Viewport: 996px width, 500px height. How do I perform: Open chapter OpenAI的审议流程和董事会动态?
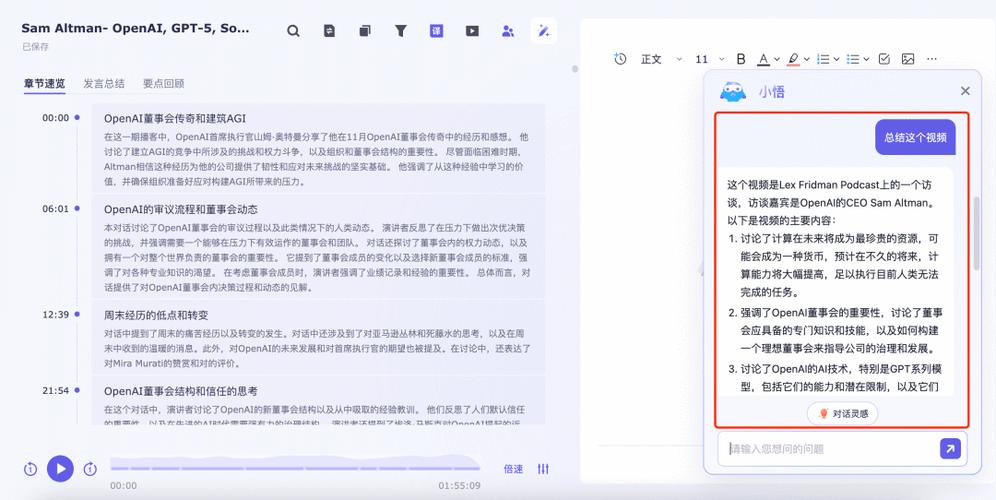tap(180, 209)
